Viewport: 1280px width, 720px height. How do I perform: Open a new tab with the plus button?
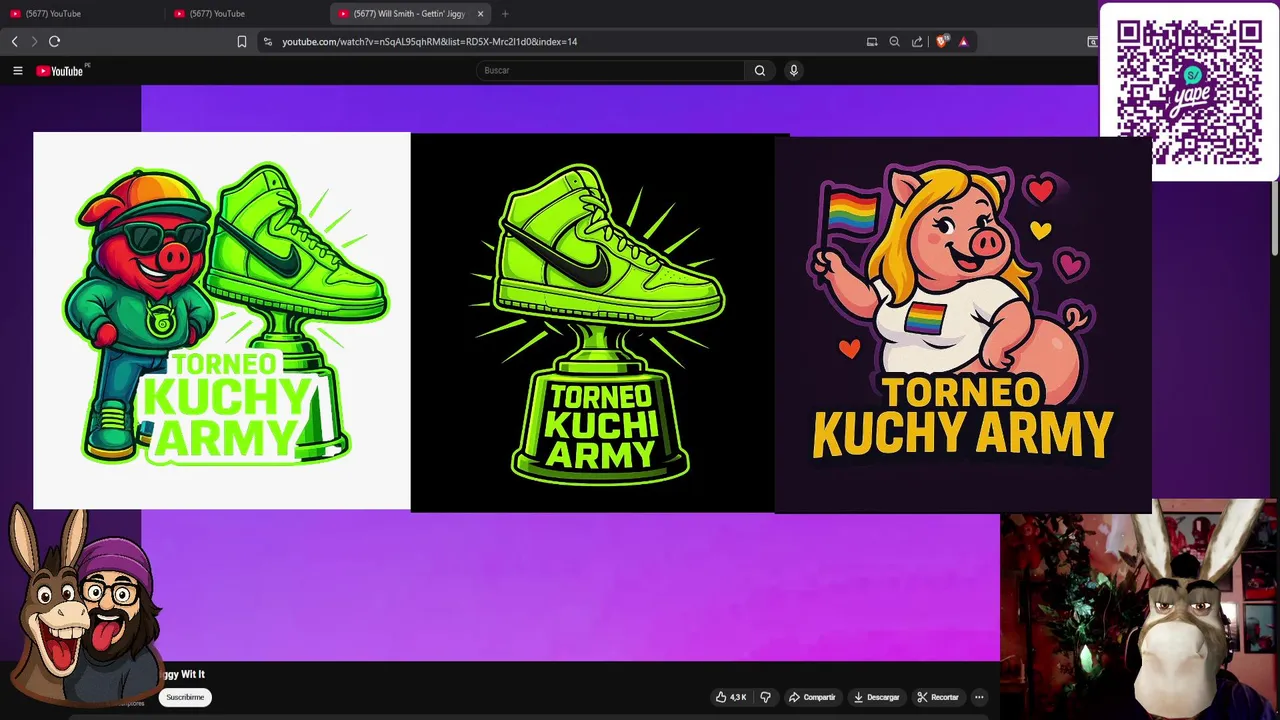(x=505, y=13)
